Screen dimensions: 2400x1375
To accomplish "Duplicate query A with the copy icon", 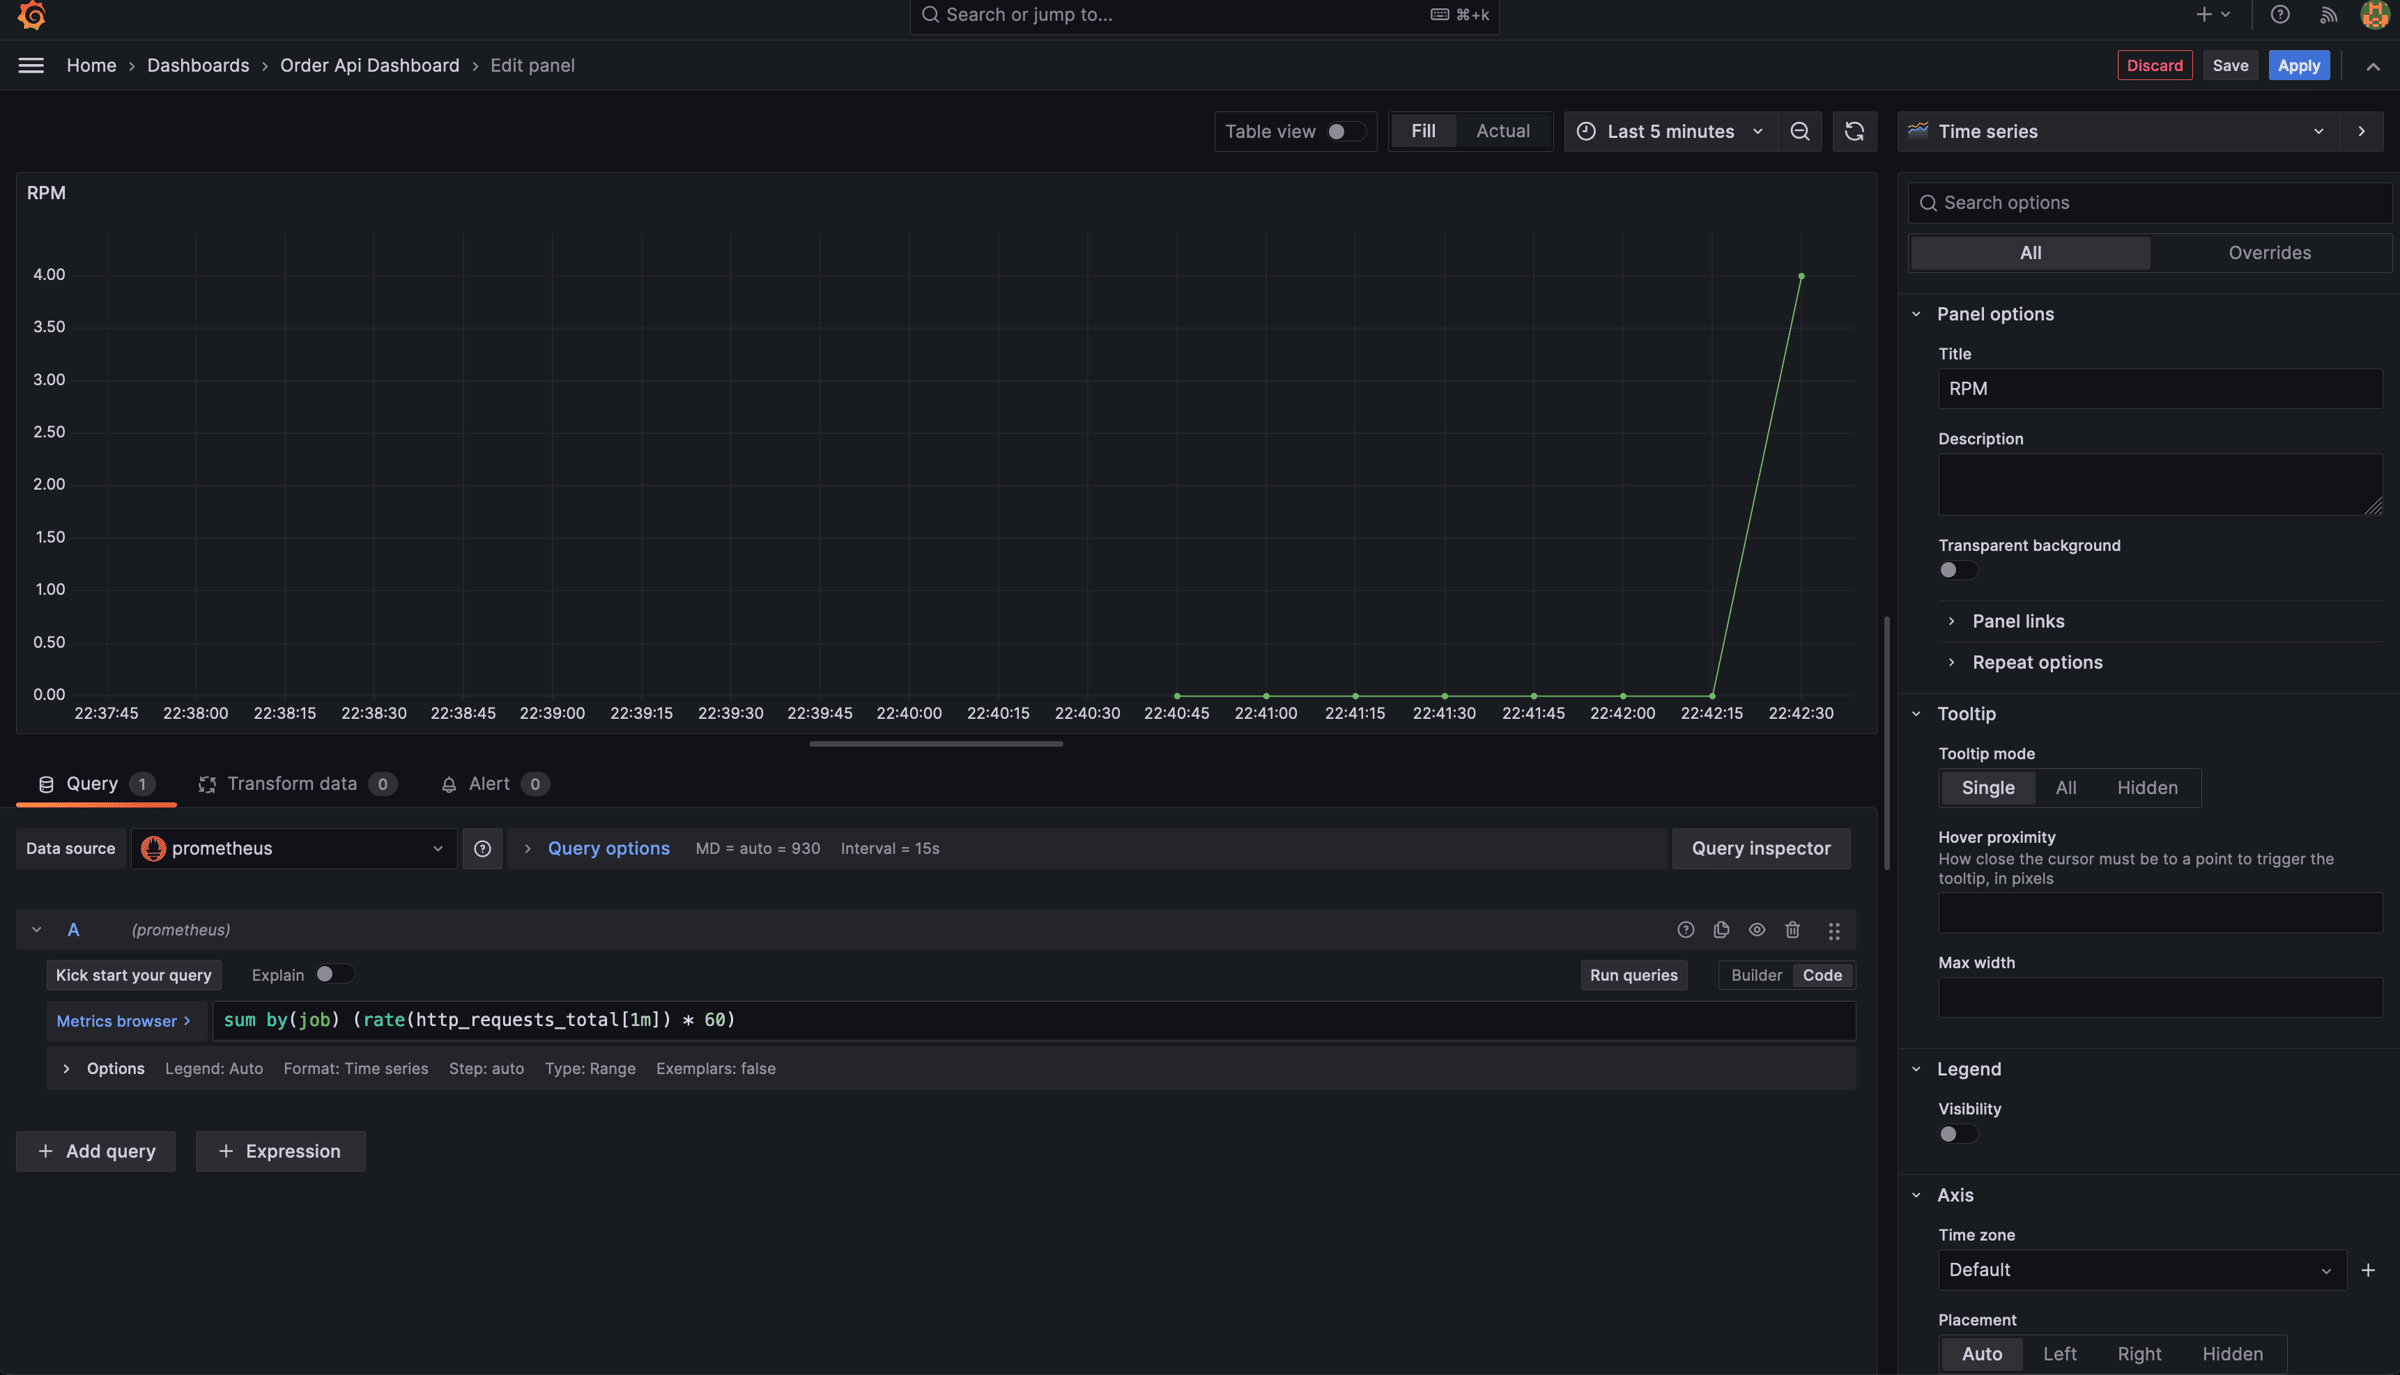I will tap(1721, 930).
